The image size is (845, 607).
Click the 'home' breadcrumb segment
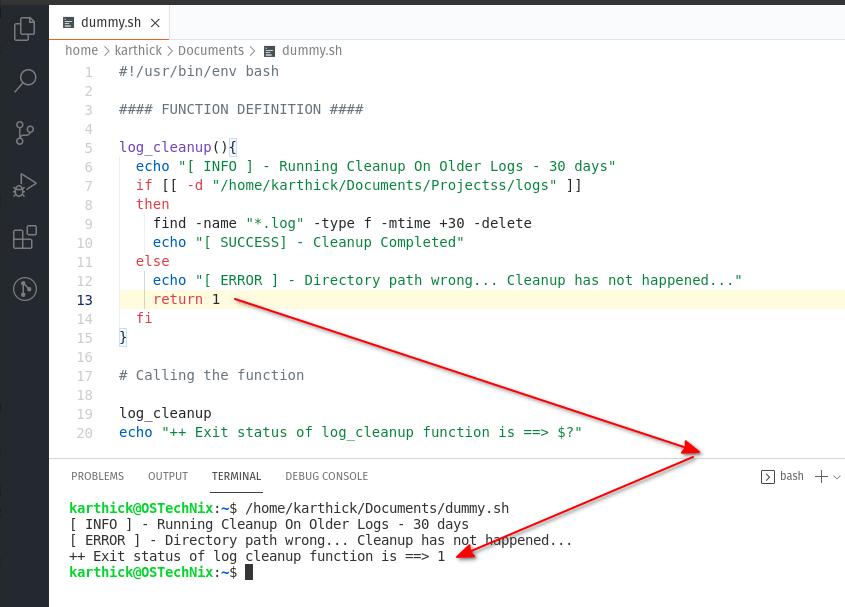(x=81, y=50)
